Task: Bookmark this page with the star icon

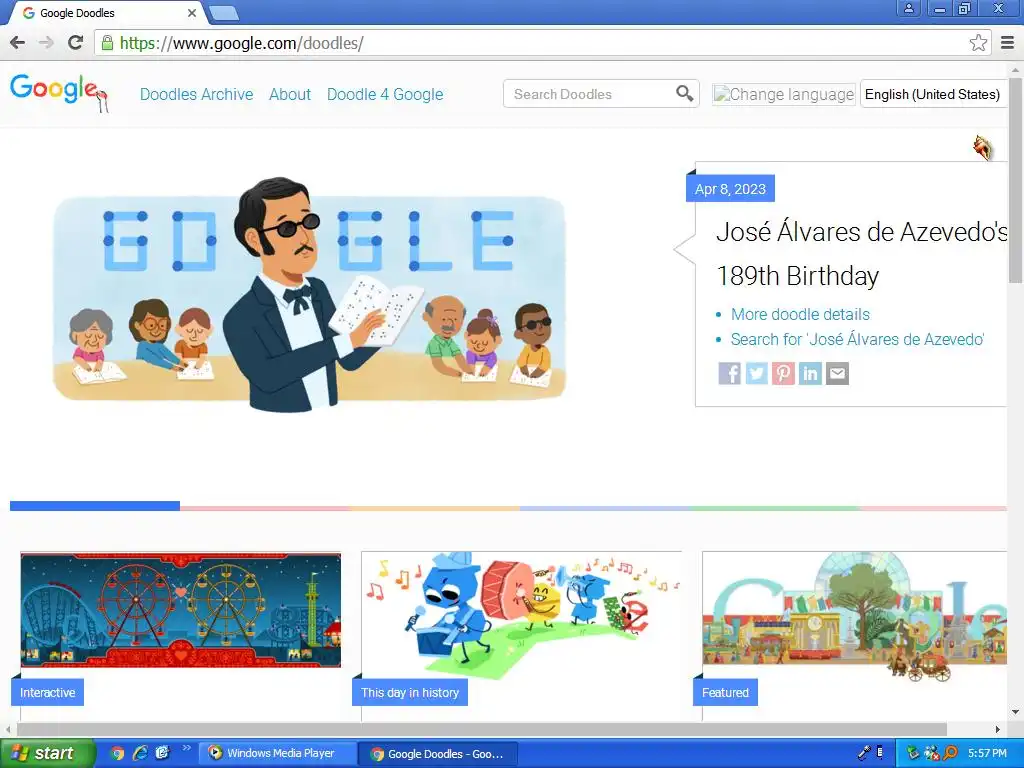Action: 978,43
